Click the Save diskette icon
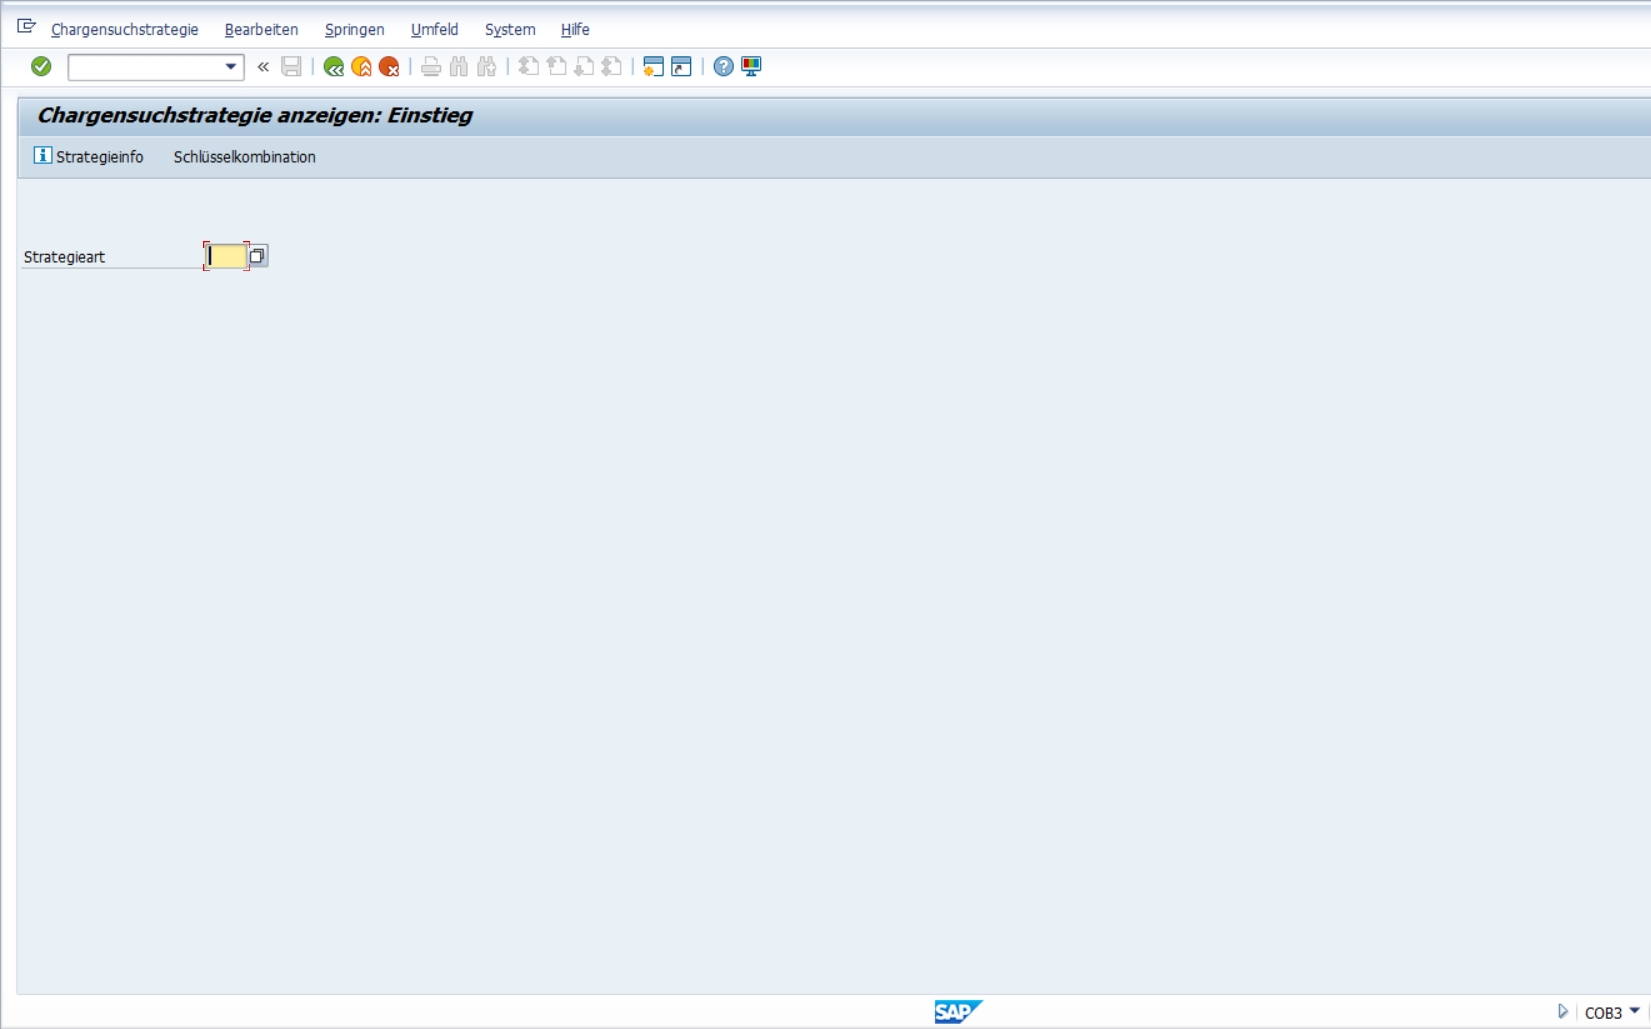This screenshot has height=1029, width=1651. point(291,67)
